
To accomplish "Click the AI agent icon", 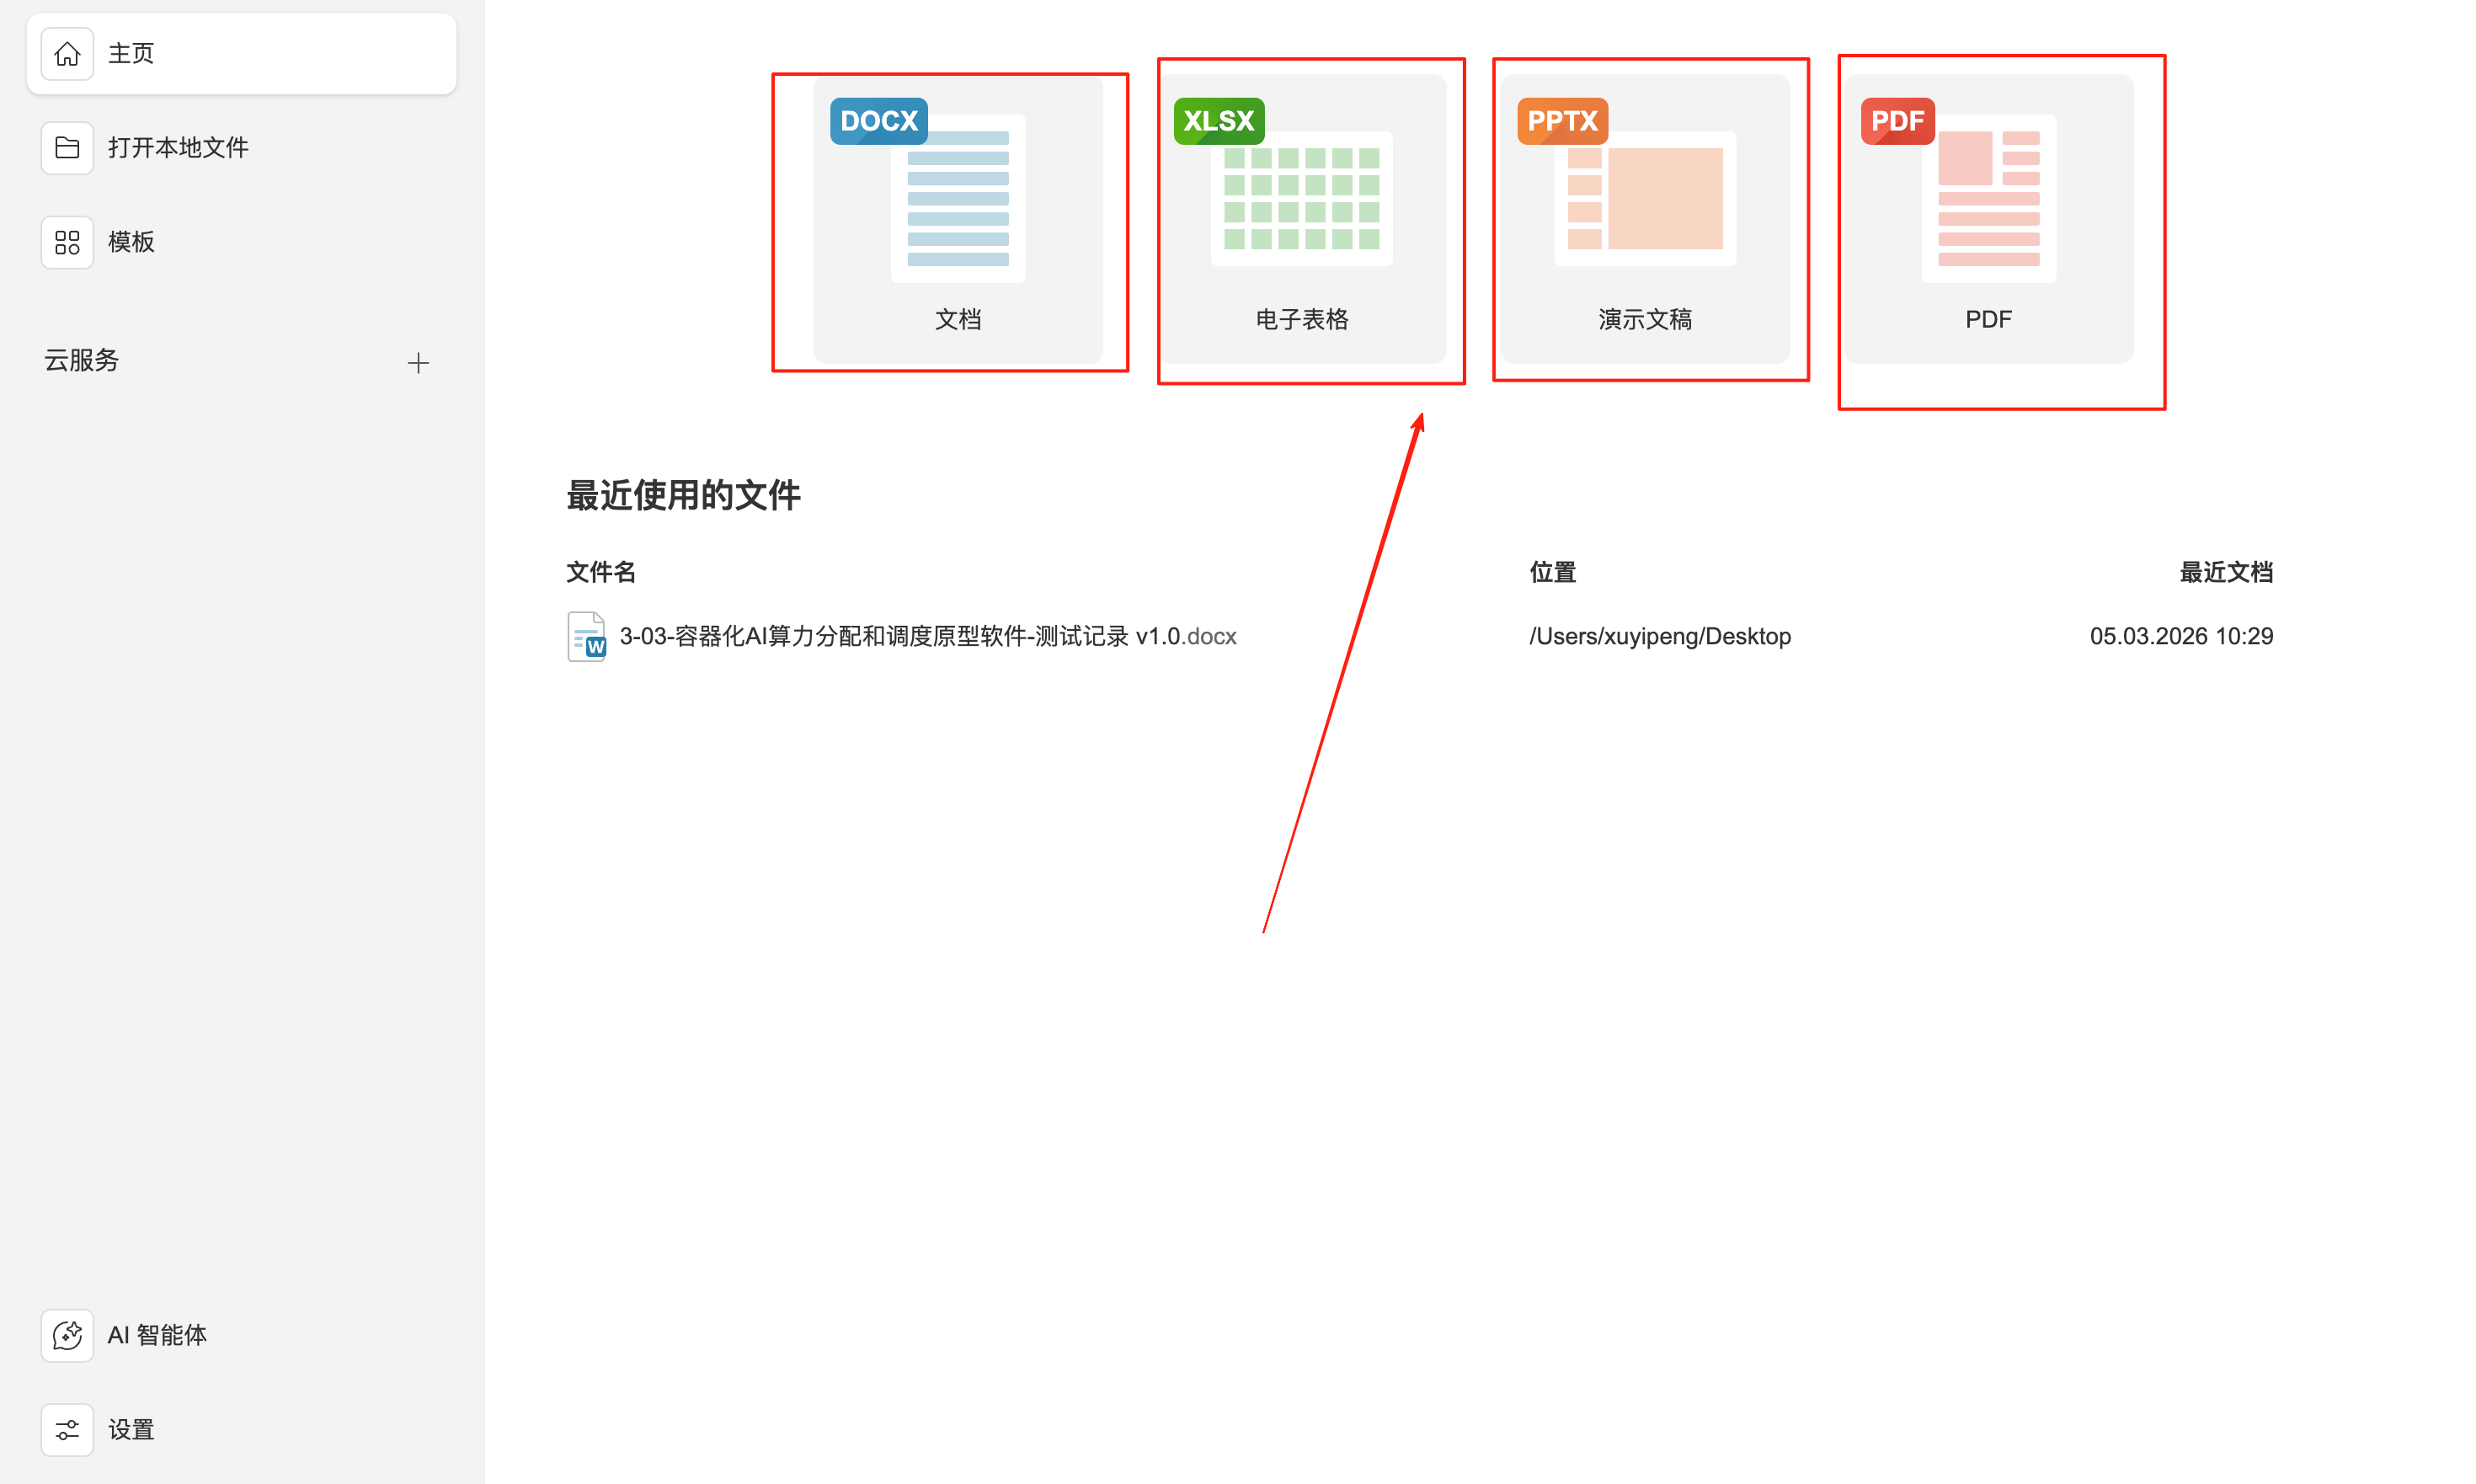I will click(x=67, y=1335).
